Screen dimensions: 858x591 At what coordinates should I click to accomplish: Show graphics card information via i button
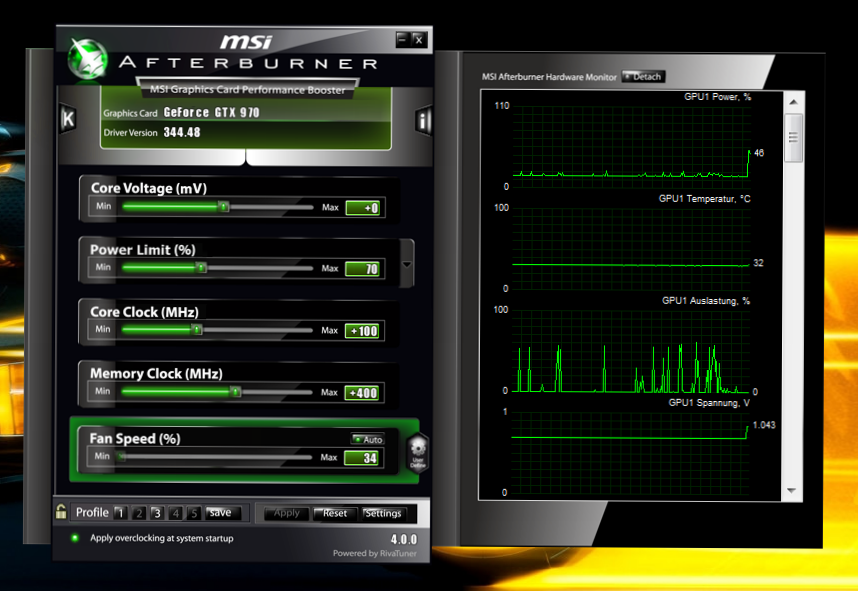pos(424,120)
